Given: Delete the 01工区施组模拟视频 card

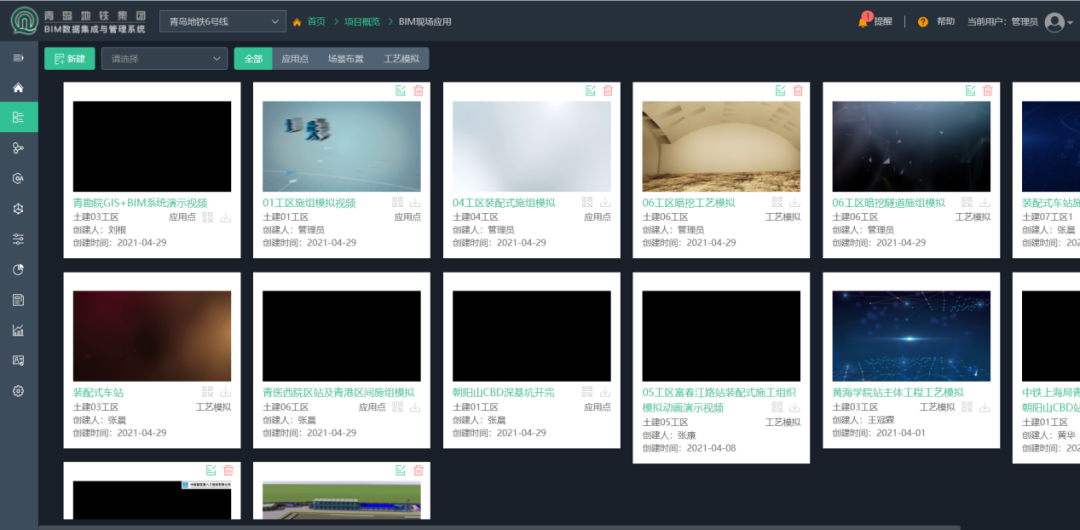Looking at the screenshot, I should [x=418, y=90].
